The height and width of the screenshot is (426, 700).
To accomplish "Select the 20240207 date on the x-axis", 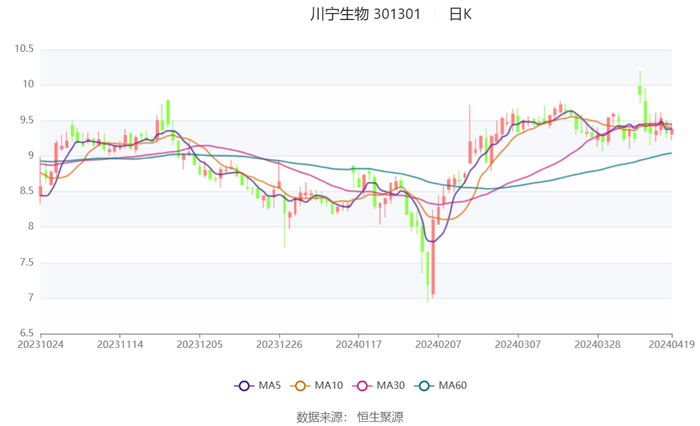I will click(439, 343).
